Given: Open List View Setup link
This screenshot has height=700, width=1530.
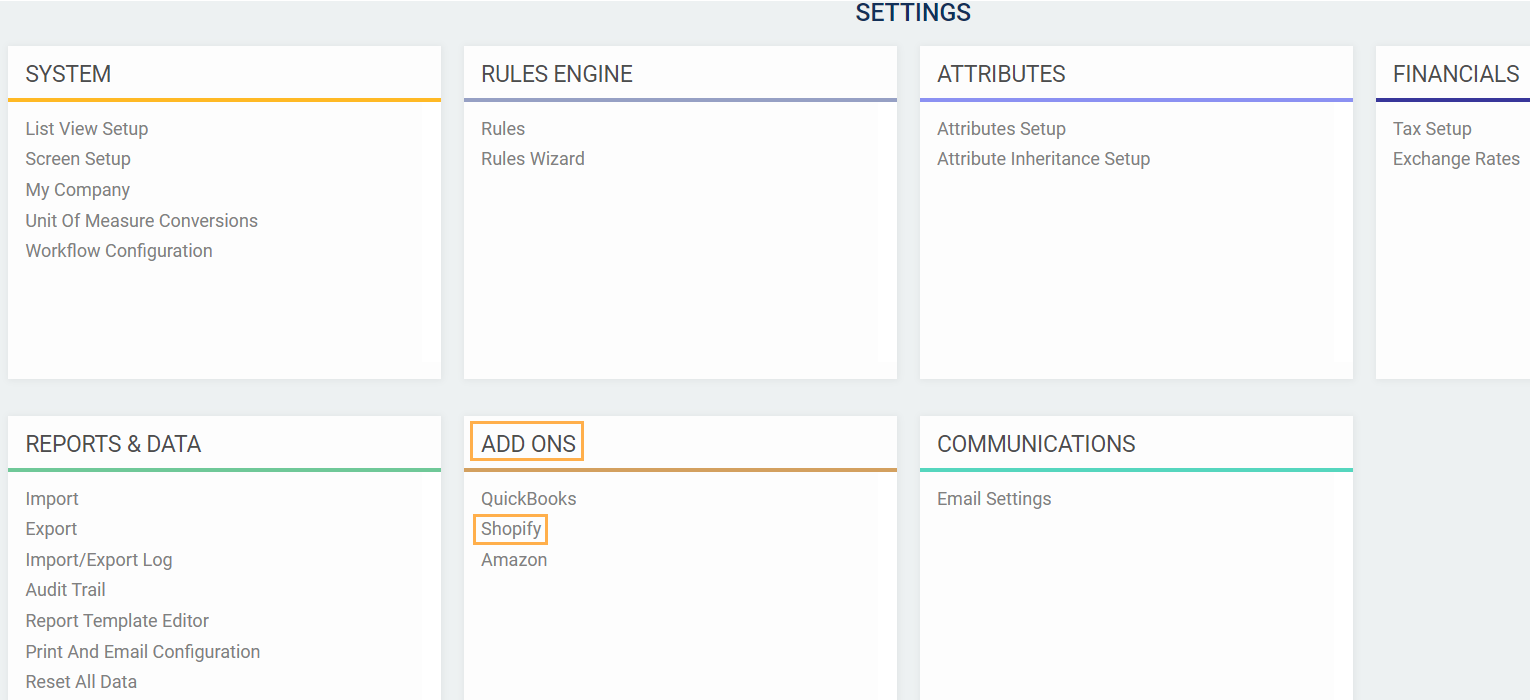Looking at the screenshot, I should (87, 129).
